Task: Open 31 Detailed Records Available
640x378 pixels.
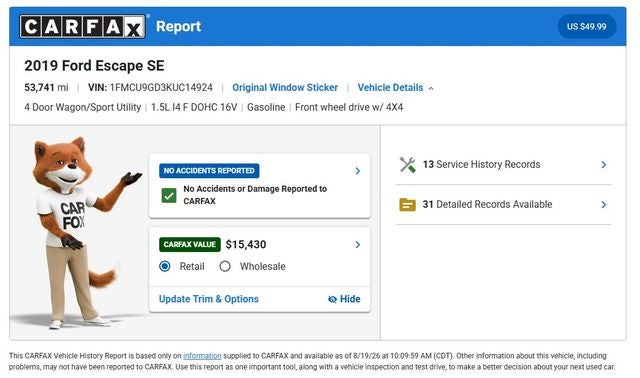Action: tap(487, 204)
